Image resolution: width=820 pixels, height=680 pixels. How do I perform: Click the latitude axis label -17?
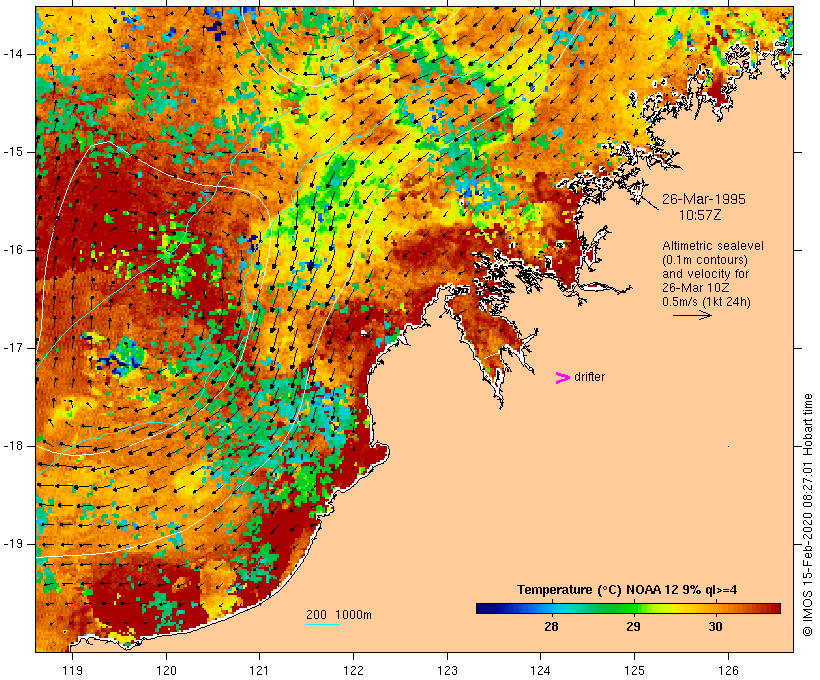point(12,348)
